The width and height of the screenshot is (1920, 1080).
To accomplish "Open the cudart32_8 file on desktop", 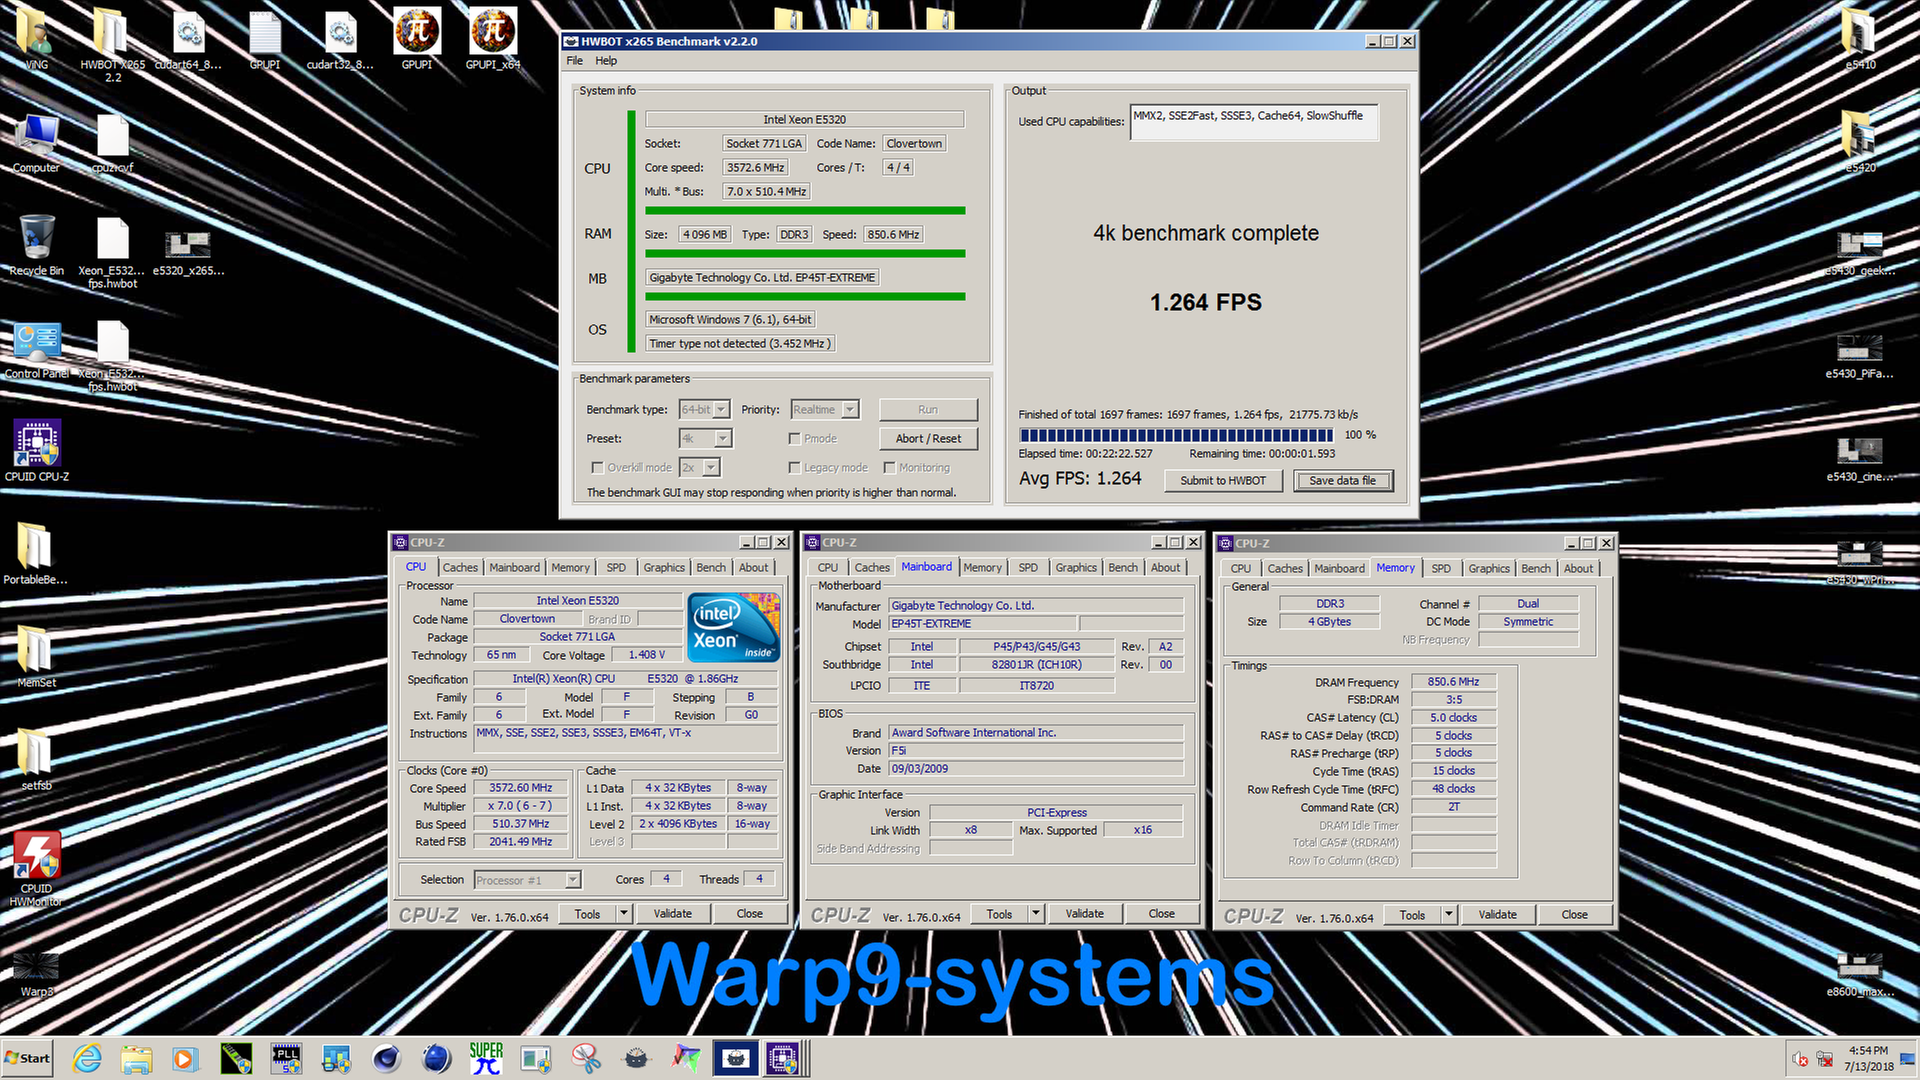I will point(340,38).
